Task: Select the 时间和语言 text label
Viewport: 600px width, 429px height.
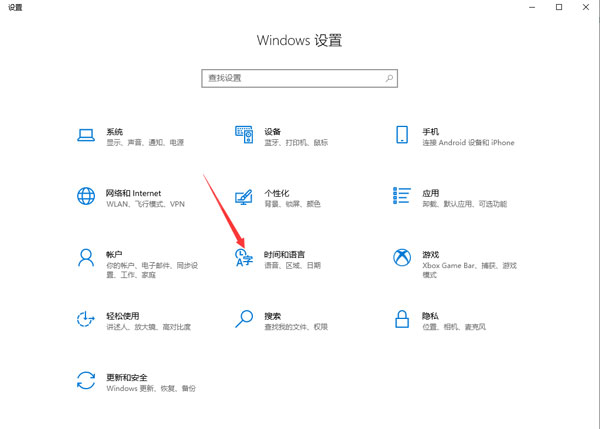Action: (x=286, y=254)
